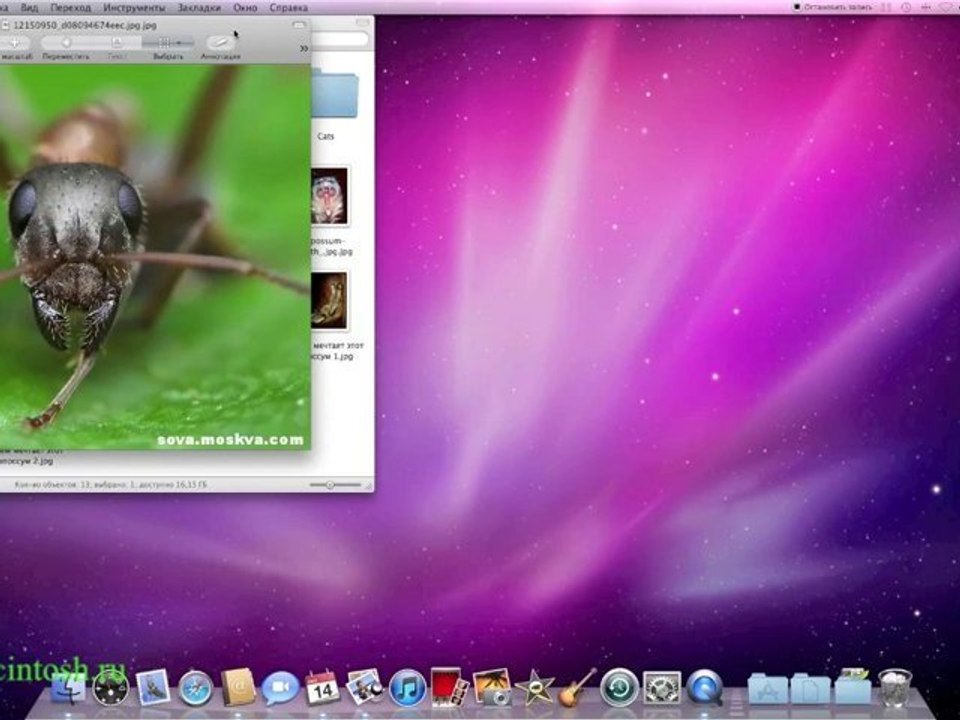Screen dimensions: 960x720
Task: Select the possum jpg thumbnail in Finder
Action: pos(329,196)
